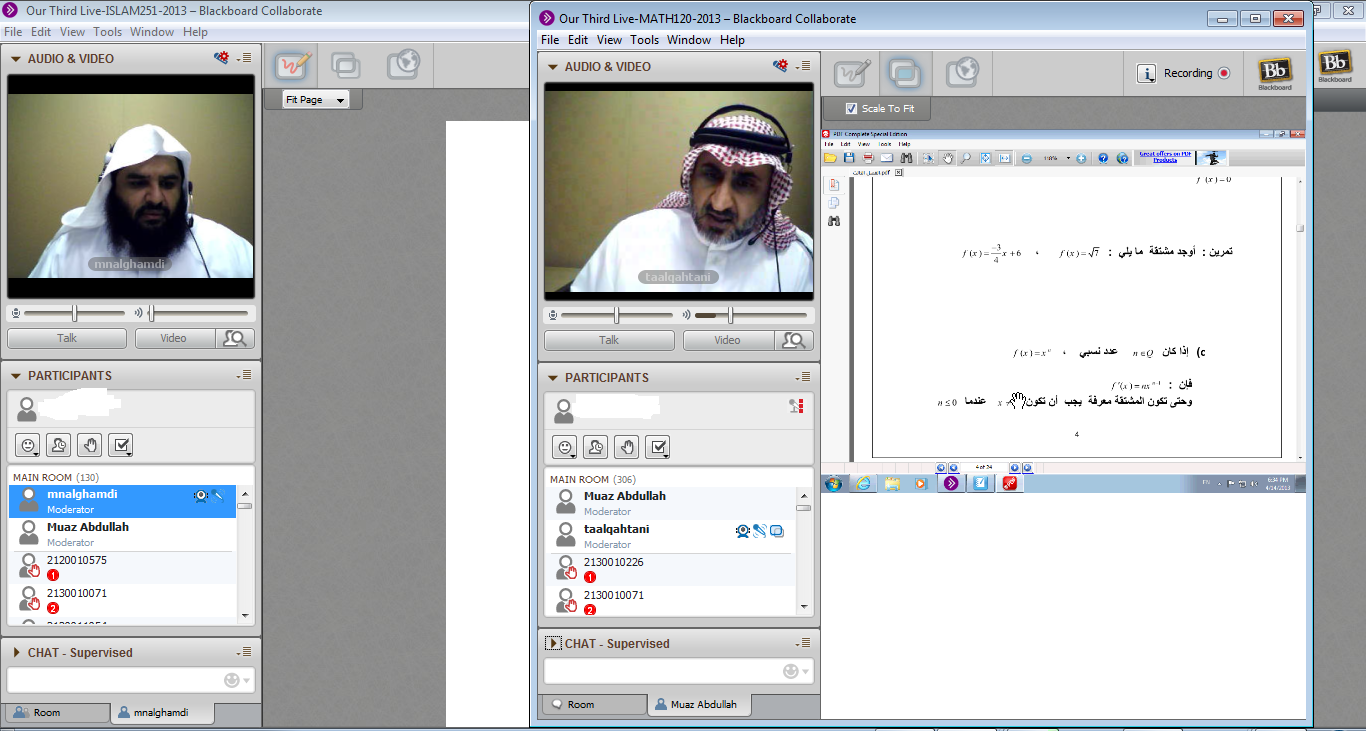Open polling response menu in ISLAM251 window
The height and width of the screenshot is (731, 1366).
pyautogui.click(x=120, y=445)
